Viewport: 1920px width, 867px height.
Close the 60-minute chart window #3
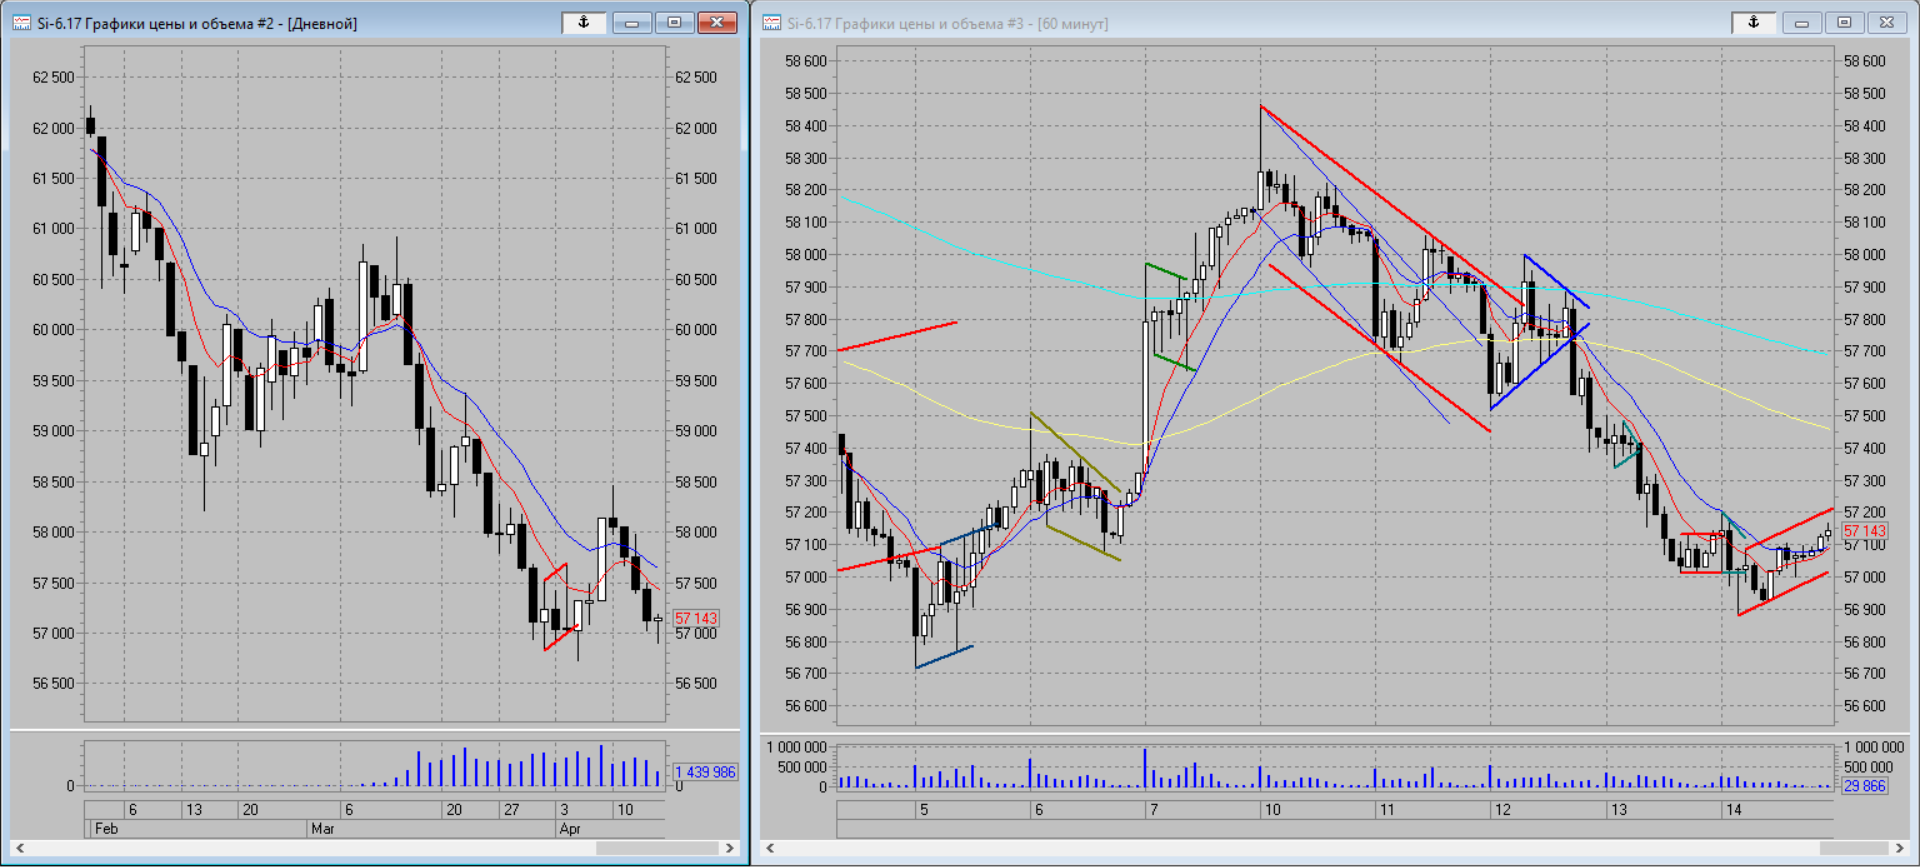coord(1887,22)
